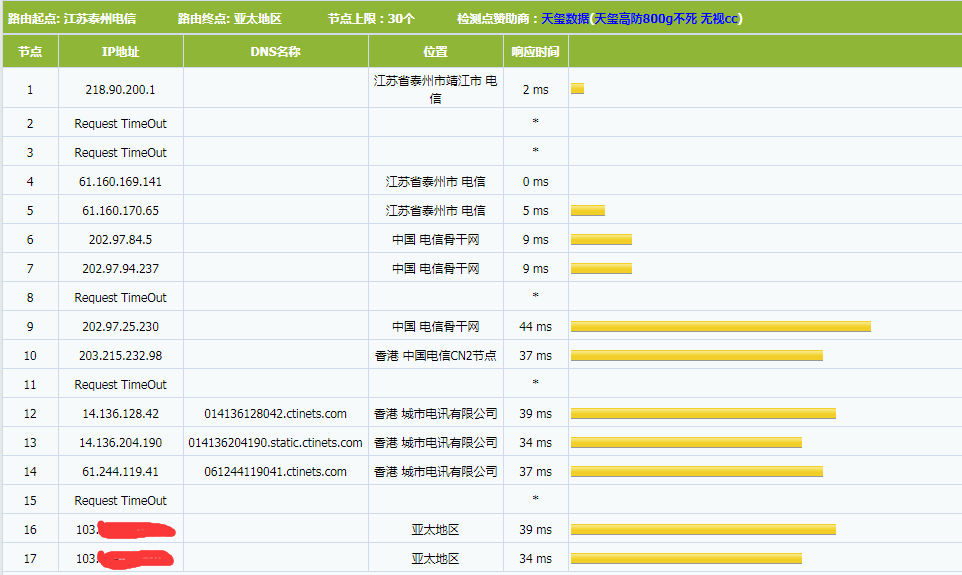Click the 天玺高防800g不死 无视cc link
Viewport: 962px width, 575px height.
667,19
